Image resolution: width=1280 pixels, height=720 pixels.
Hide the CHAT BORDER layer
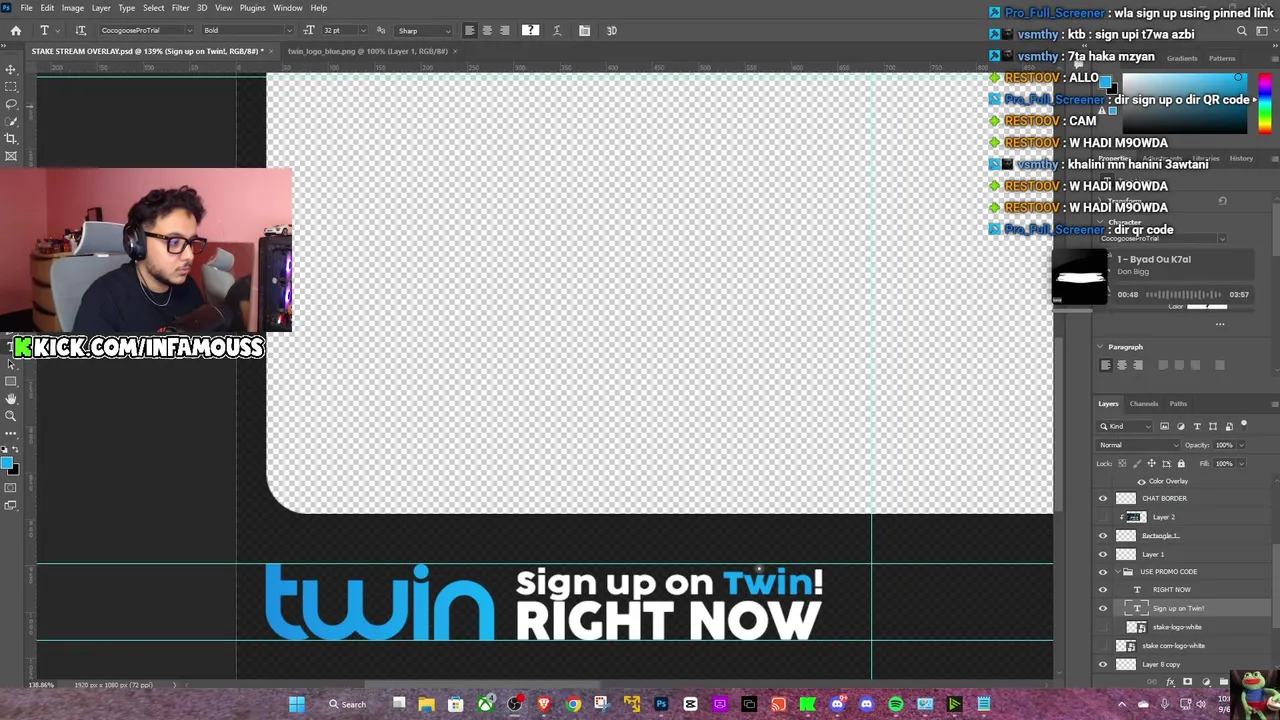pos(1103,498)
